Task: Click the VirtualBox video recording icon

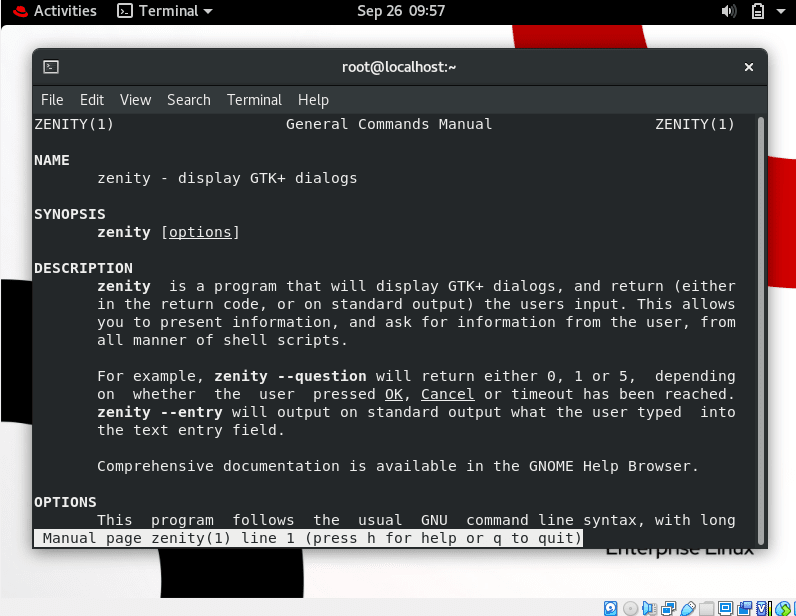Action: (745, 608)
